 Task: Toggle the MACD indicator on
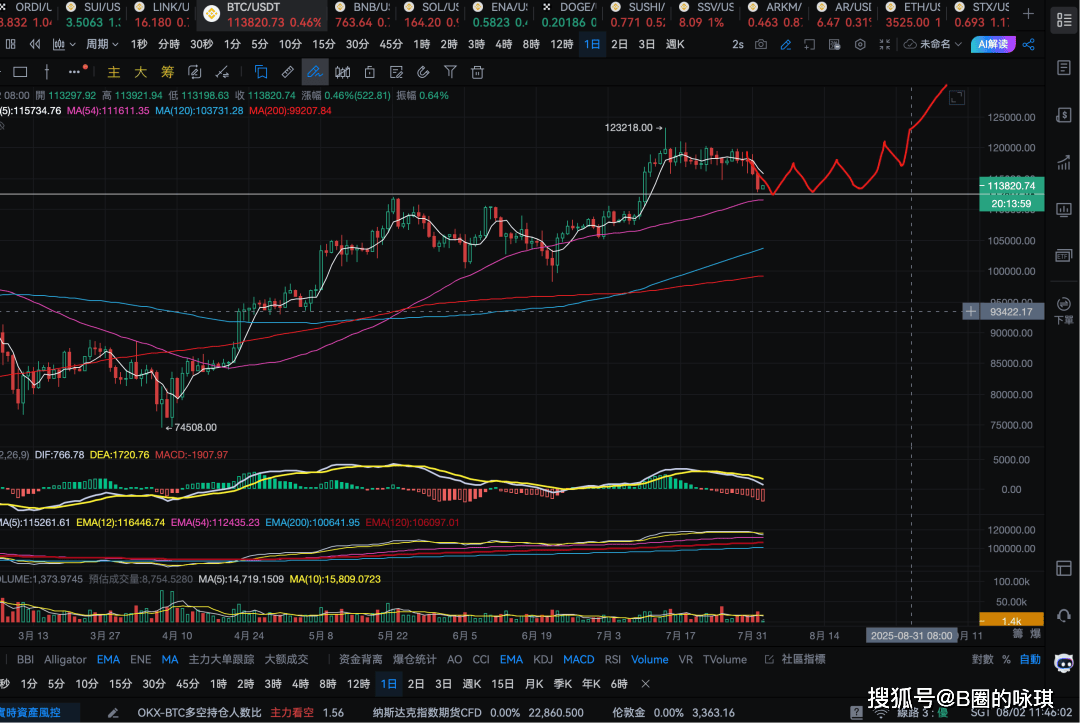click(x=578, y=659)
